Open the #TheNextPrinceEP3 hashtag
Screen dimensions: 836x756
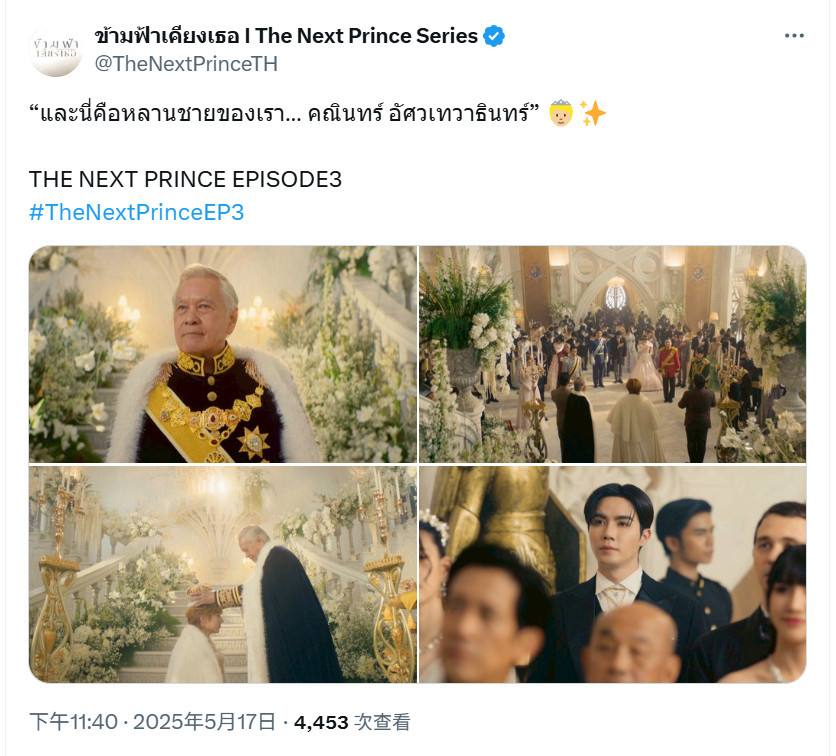point(136,212)
